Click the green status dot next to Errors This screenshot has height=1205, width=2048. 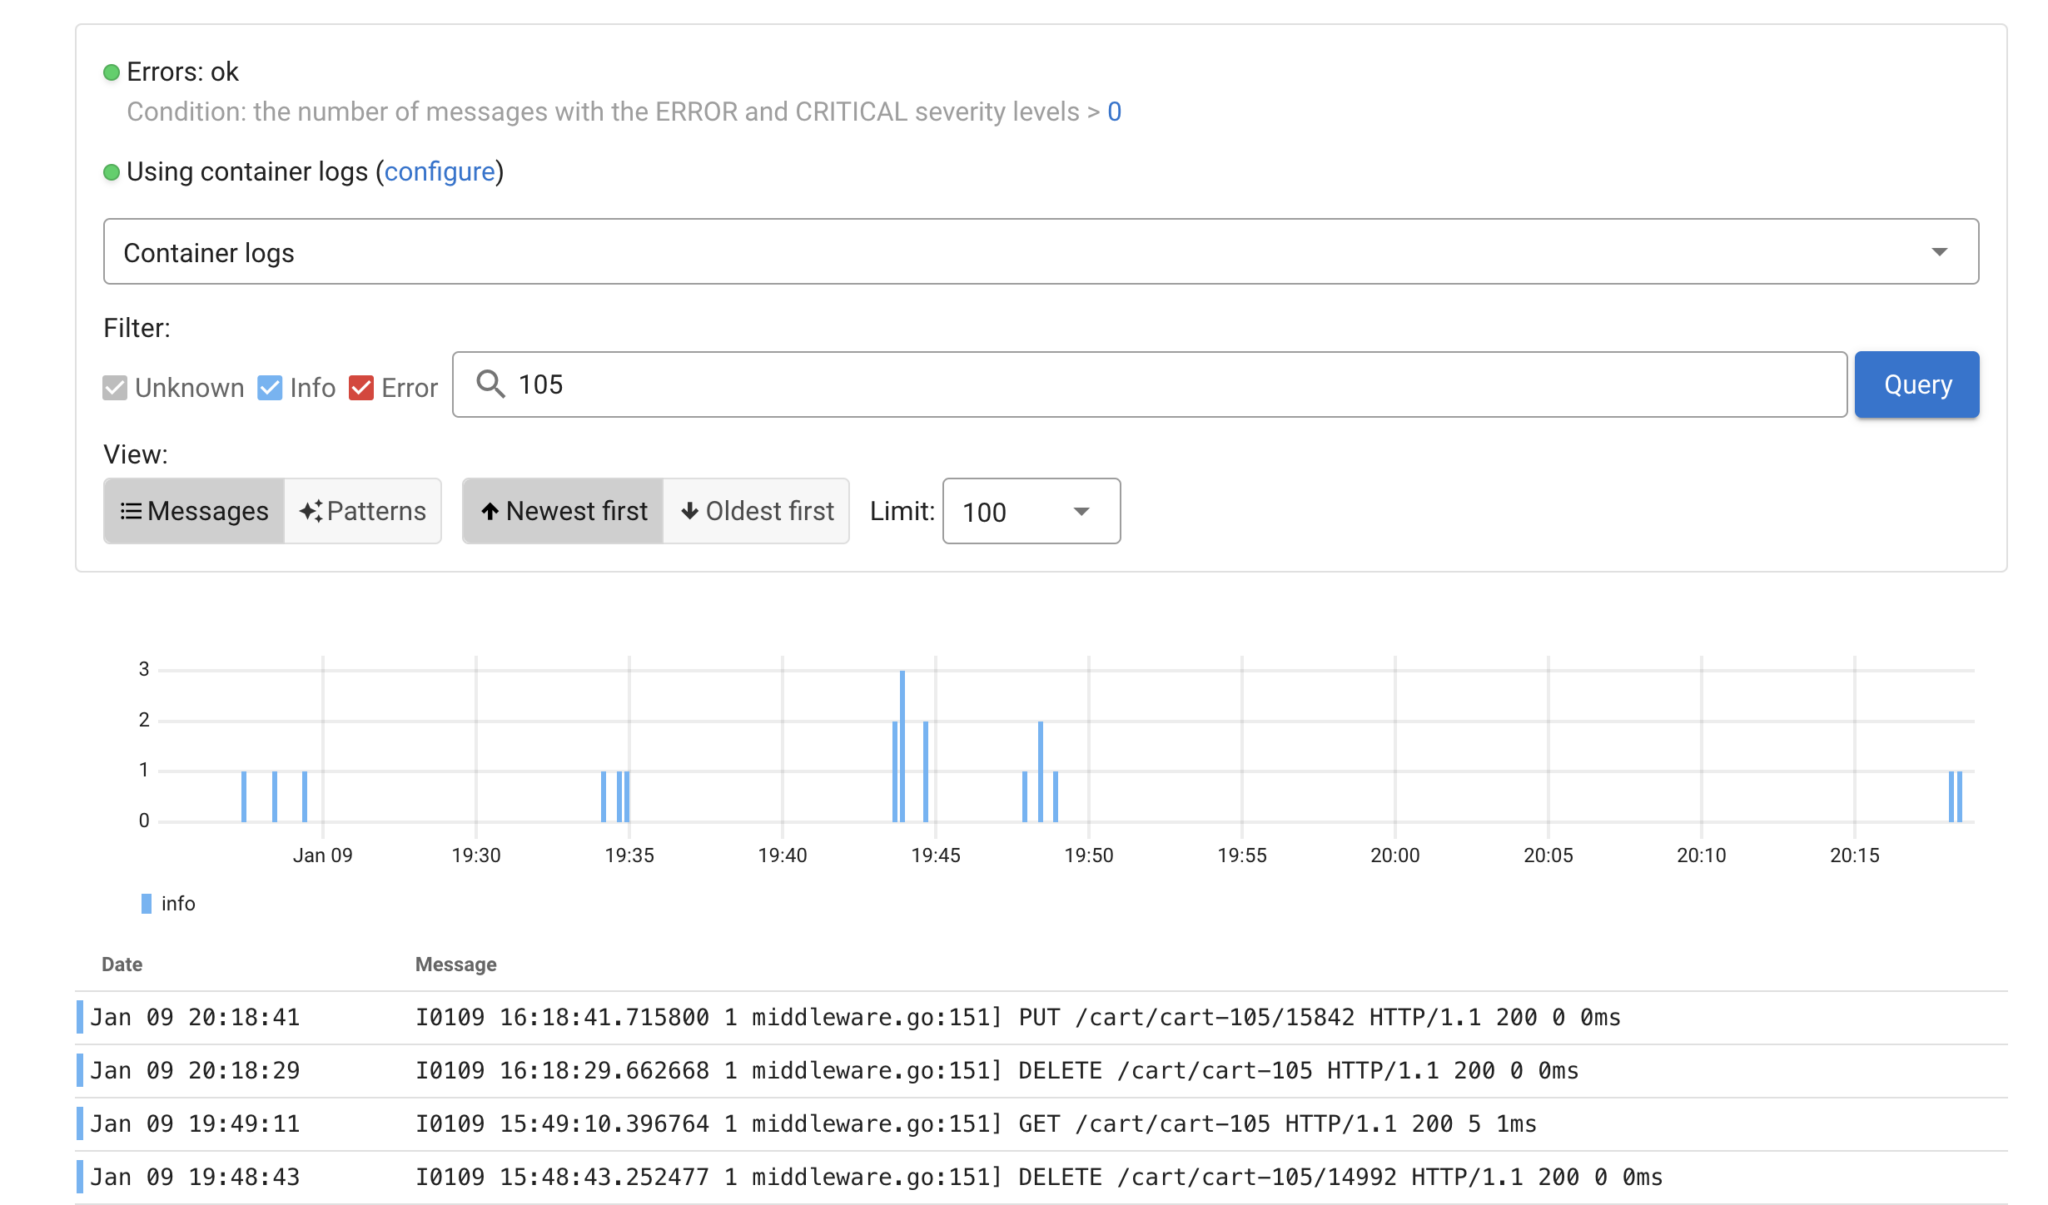(x=111, y=72)
